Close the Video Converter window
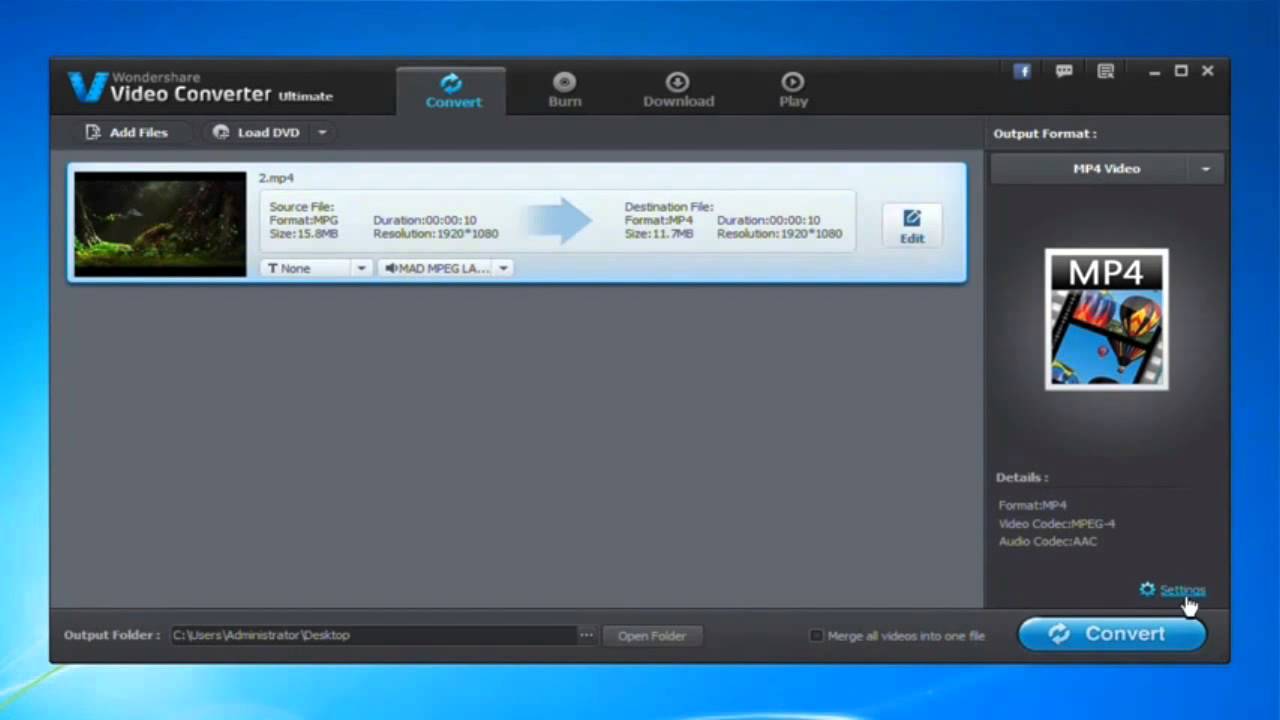Viewport: 1280px width, 720px height. point(1208,71)
